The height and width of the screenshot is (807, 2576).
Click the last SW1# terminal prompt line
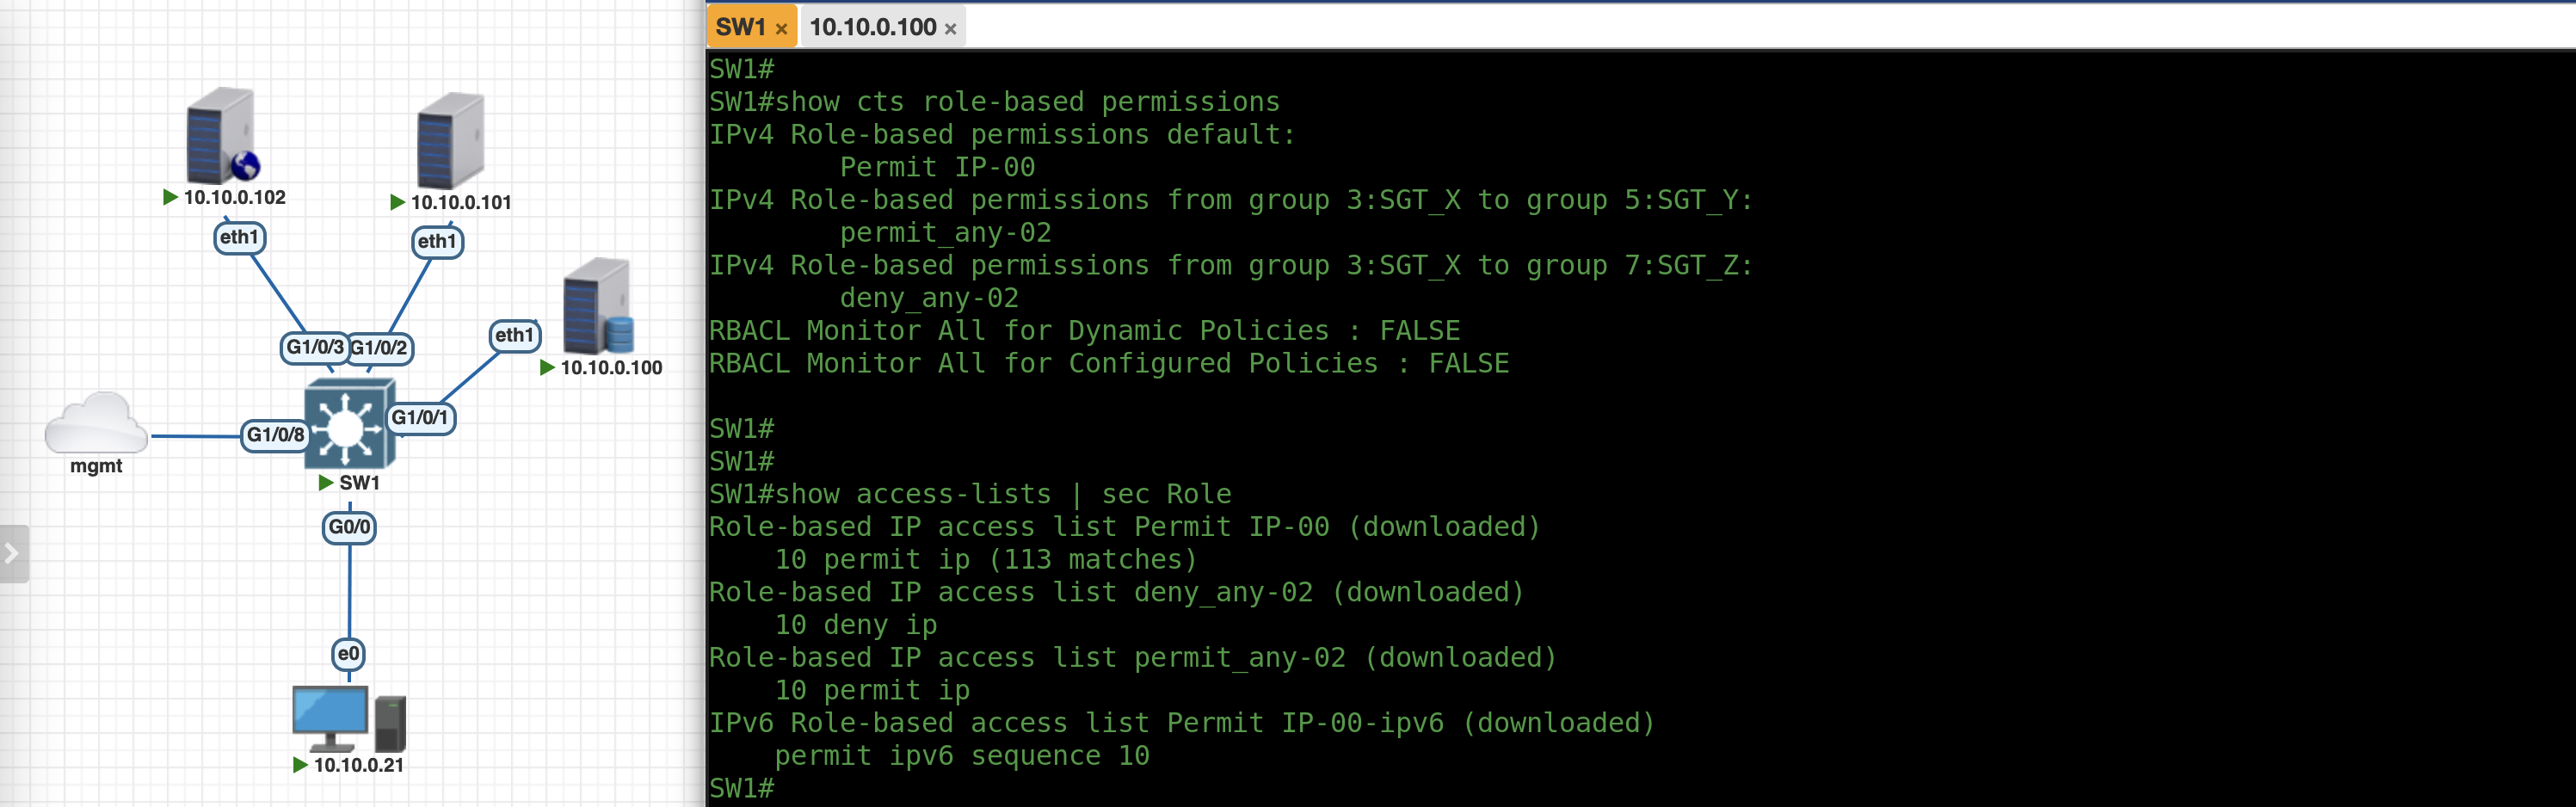pos(742,788)
